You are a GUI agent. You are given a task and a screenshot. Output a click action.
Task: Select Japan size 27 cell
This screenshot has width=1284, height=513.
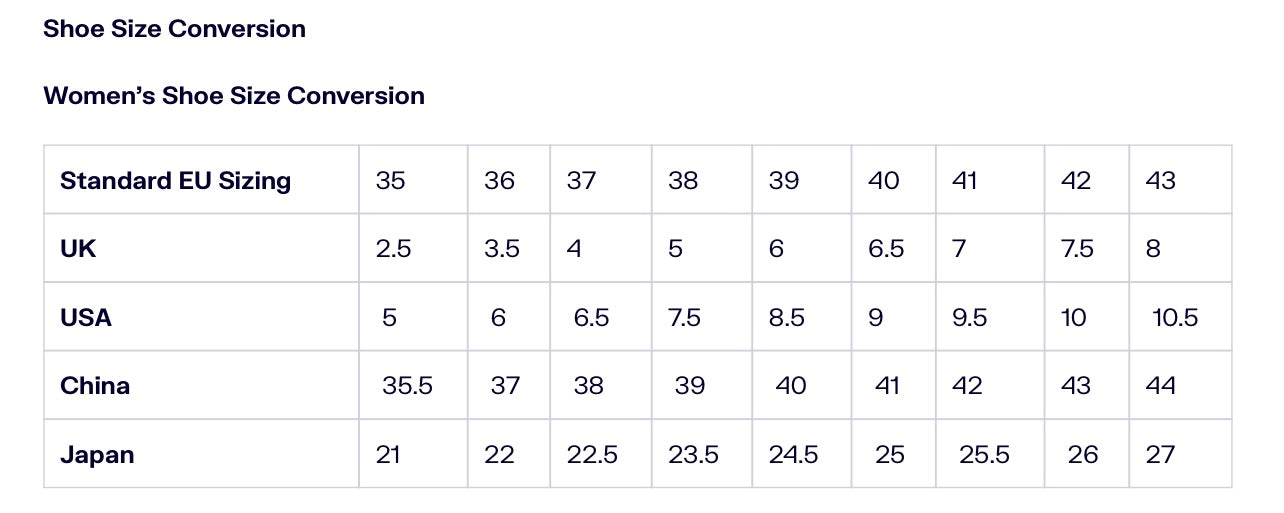point(1160,454)
